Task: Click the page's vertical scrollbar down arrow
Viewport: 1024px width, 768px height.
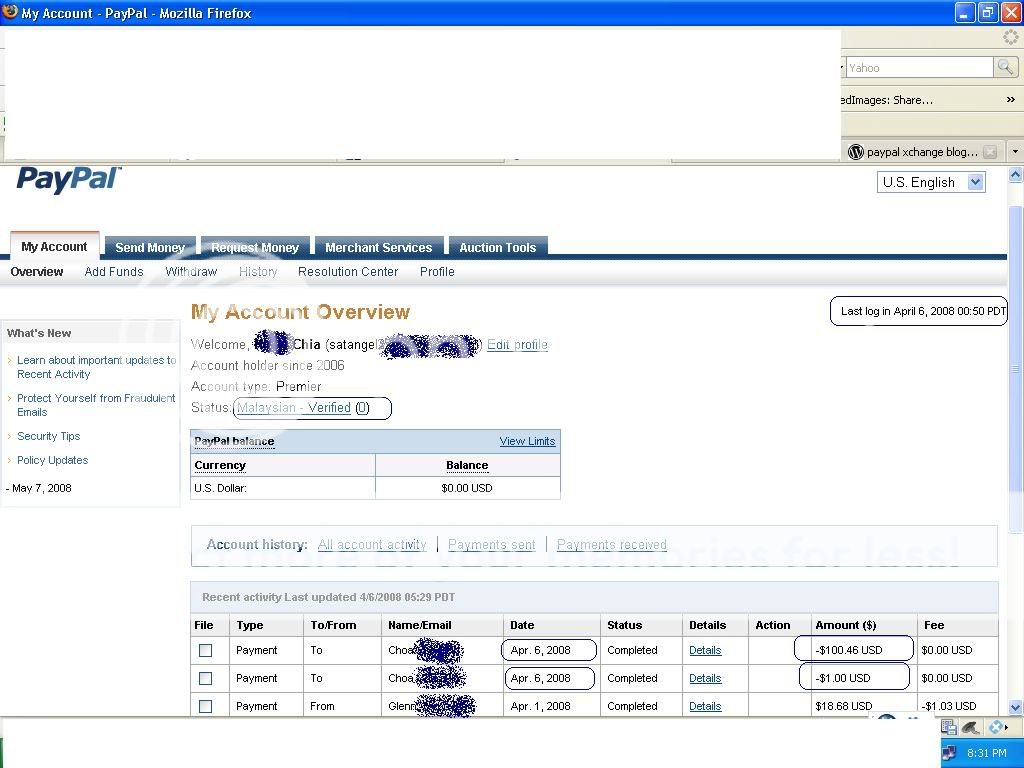Action: click(1015, 706)
